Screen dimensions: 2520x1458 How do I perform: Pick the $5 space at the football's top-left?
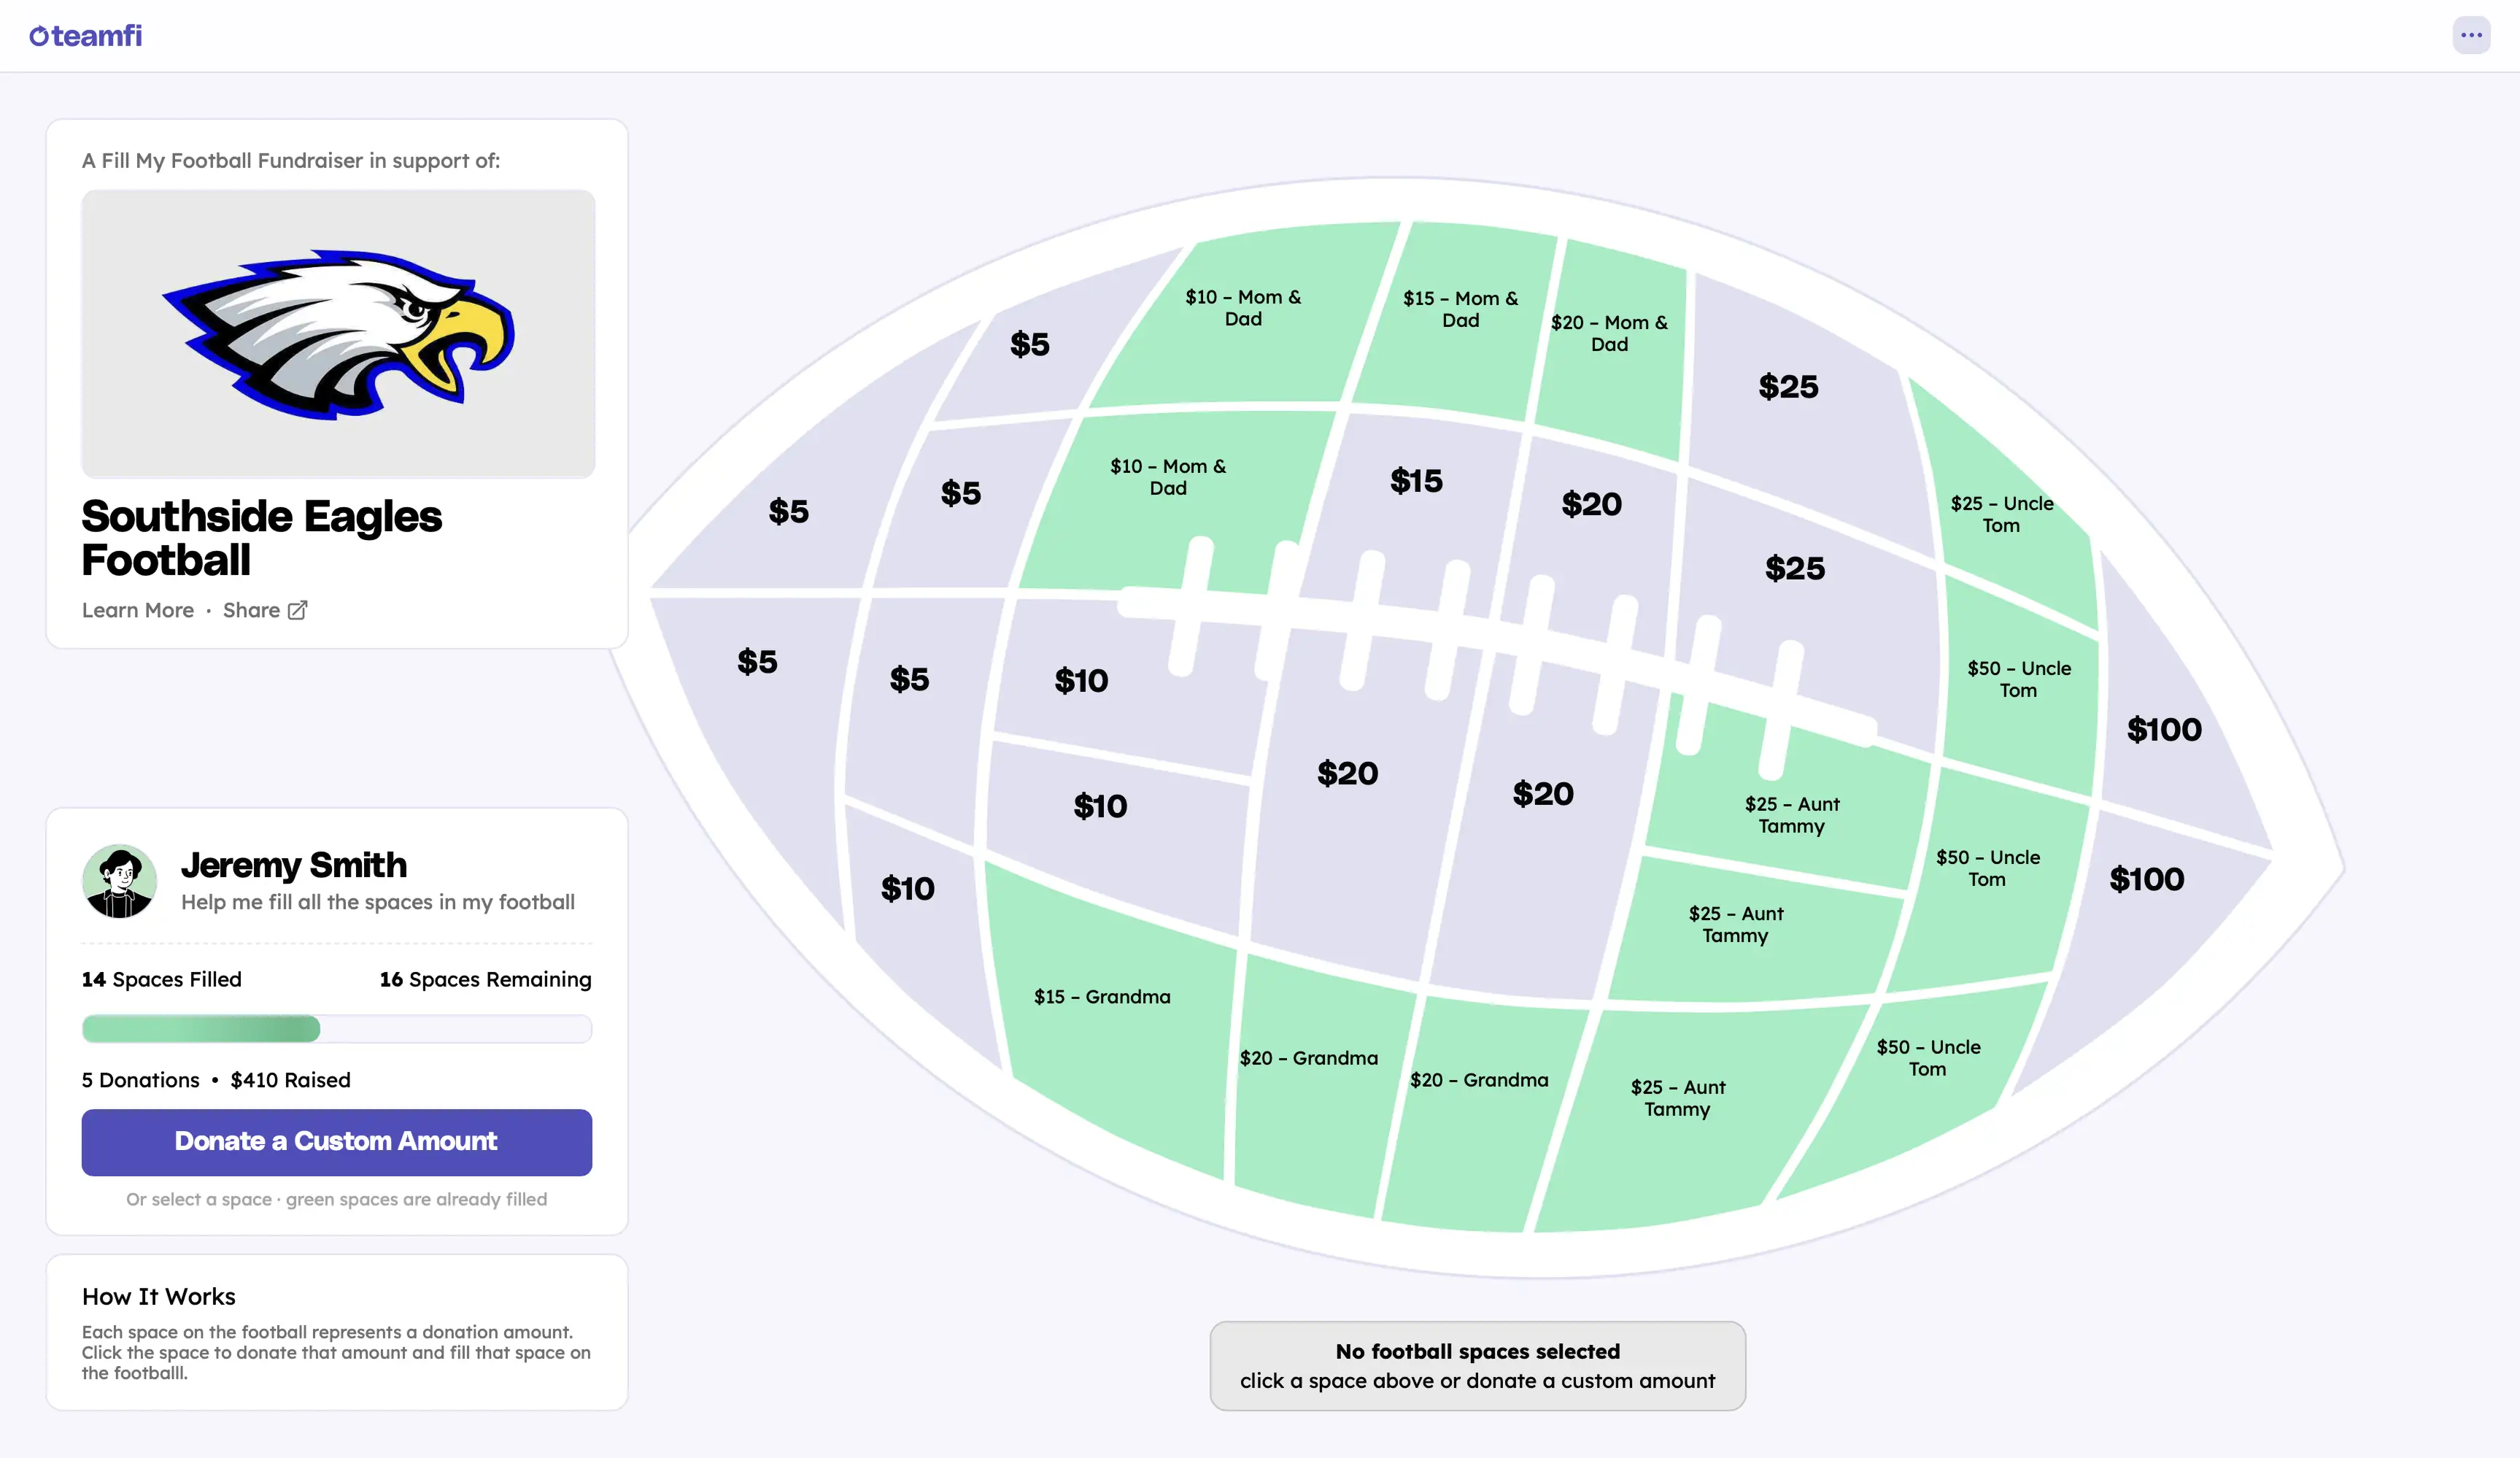(1030, 345)
